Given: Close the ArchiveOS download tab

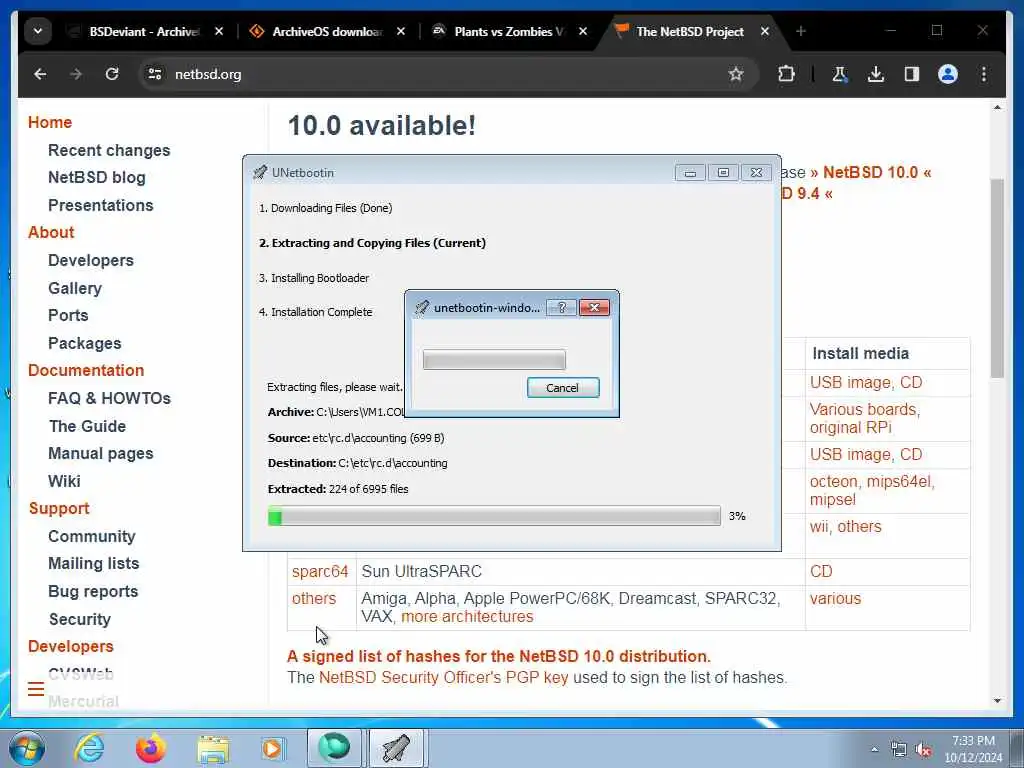Looking at the screenshot, I should [401, 31].
